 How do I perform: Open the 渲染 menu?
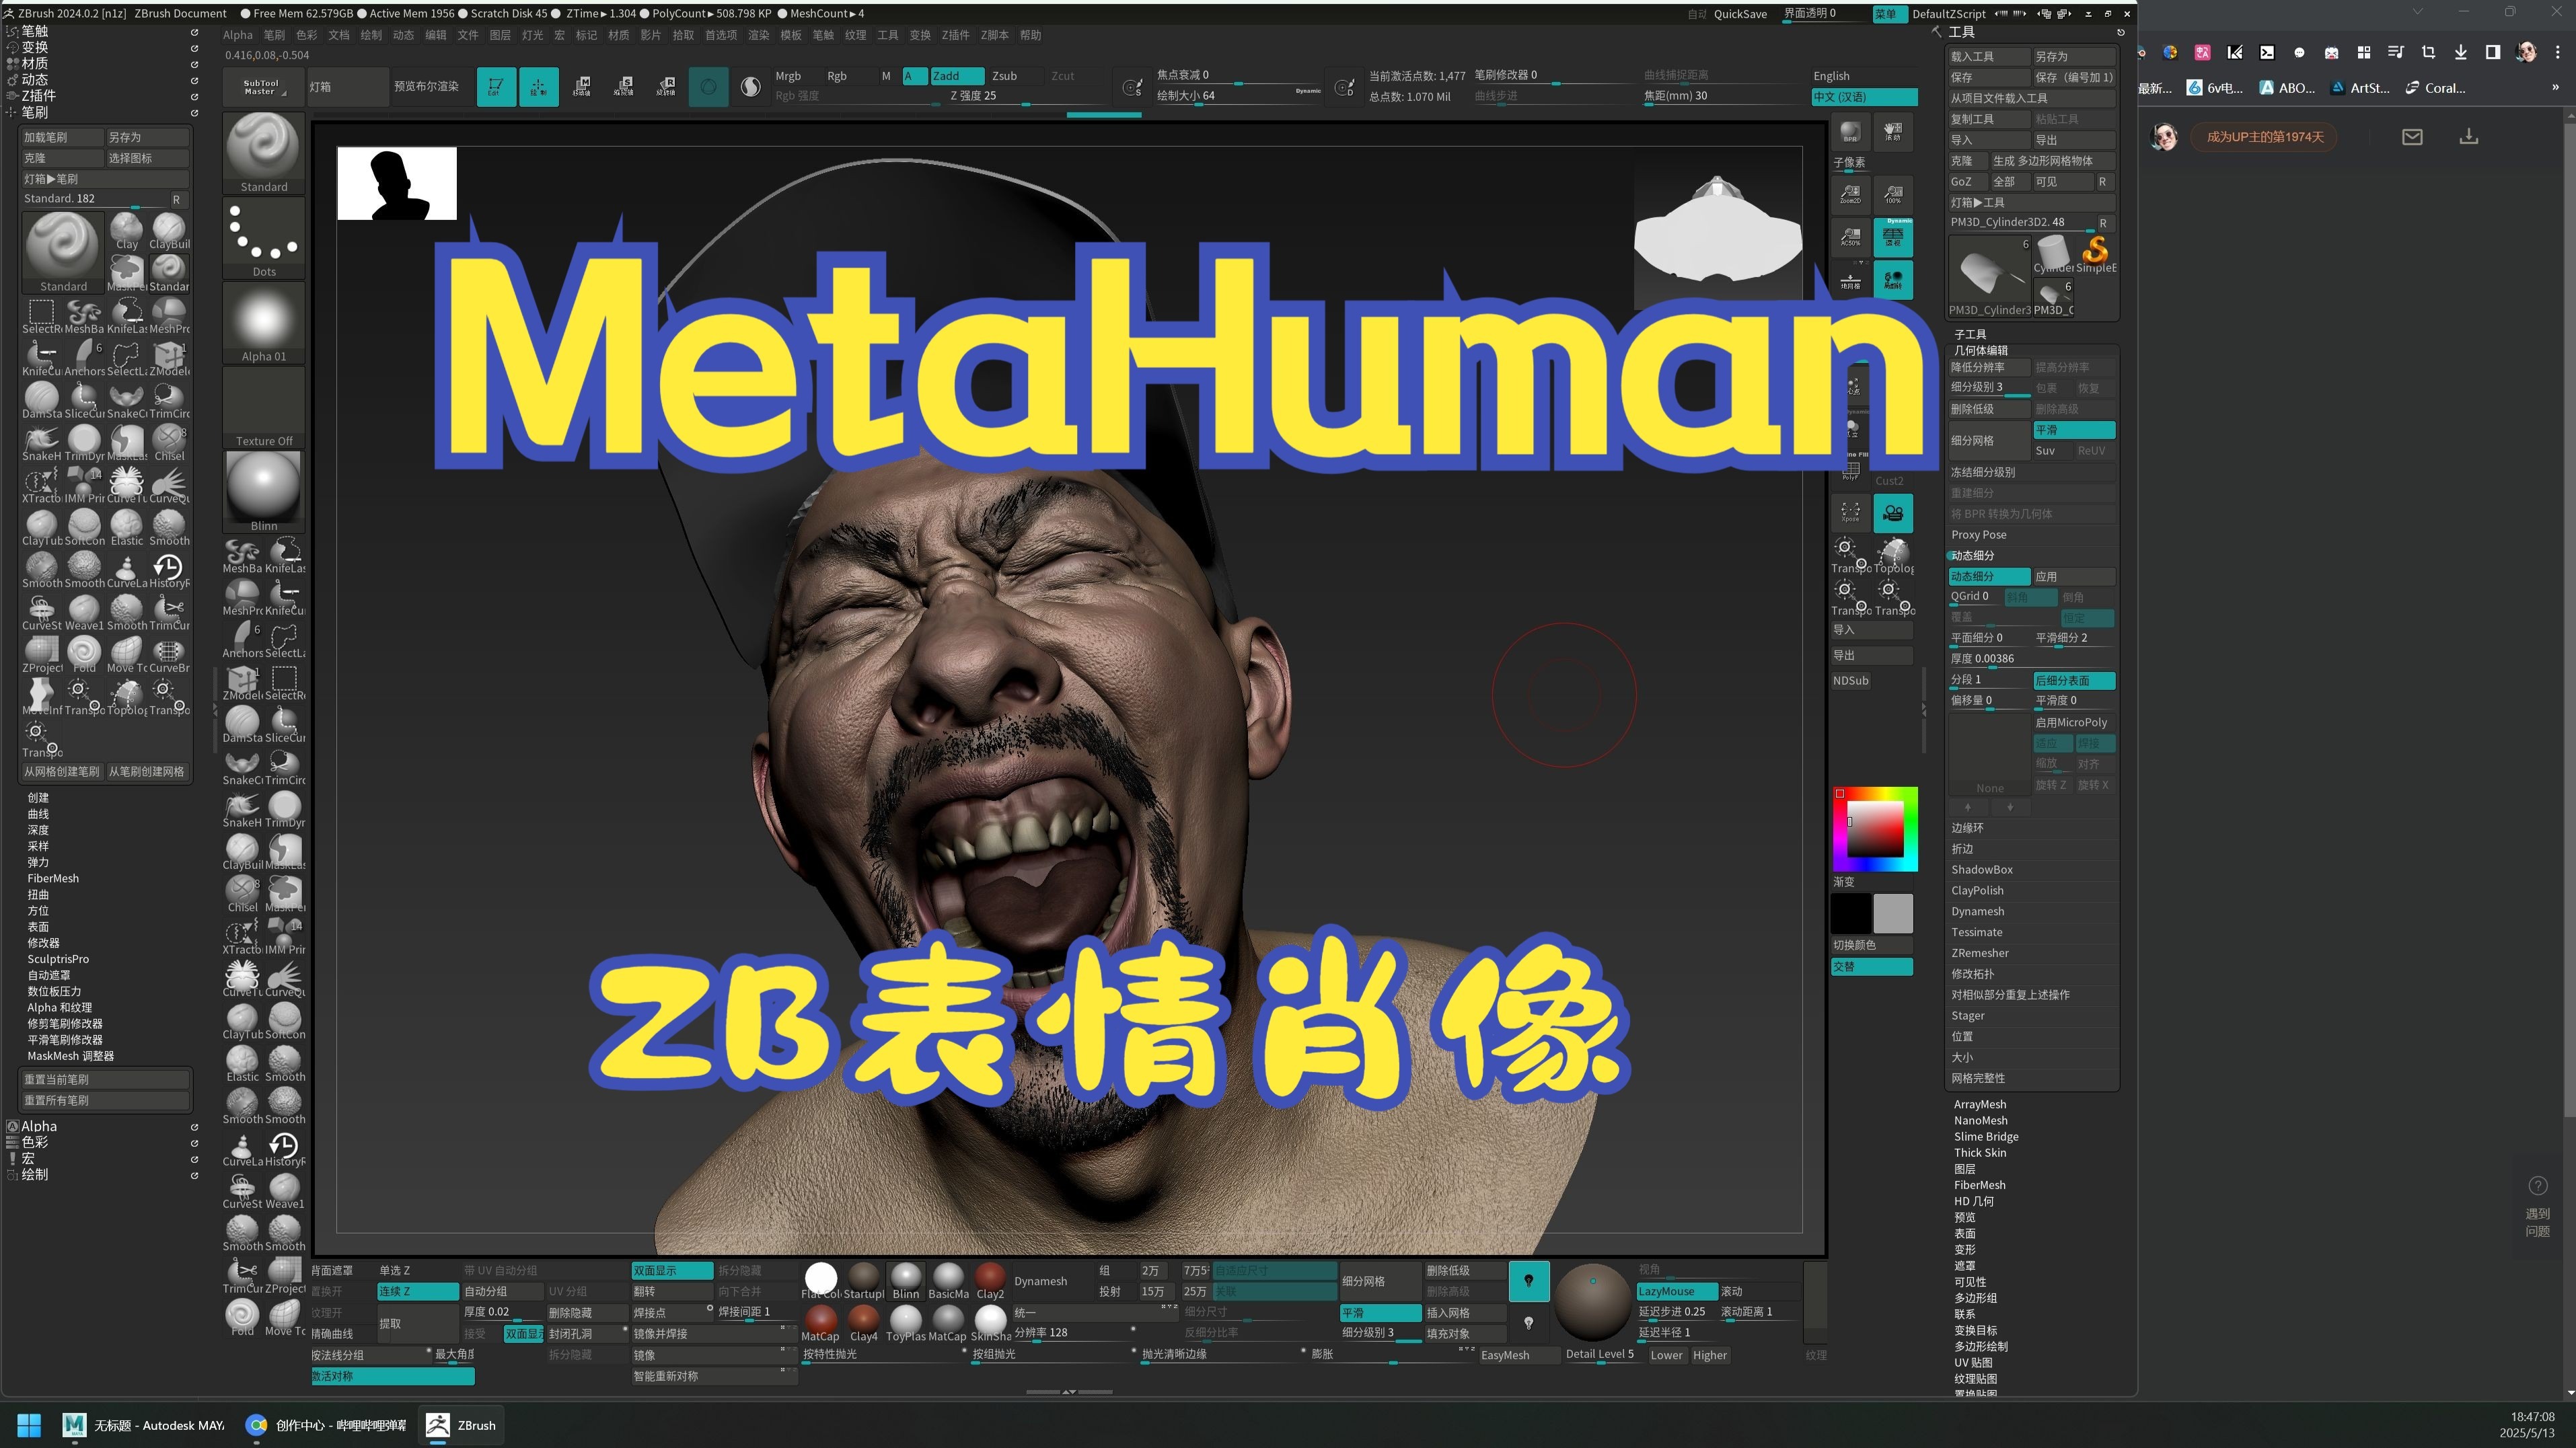tap(759, 35)
